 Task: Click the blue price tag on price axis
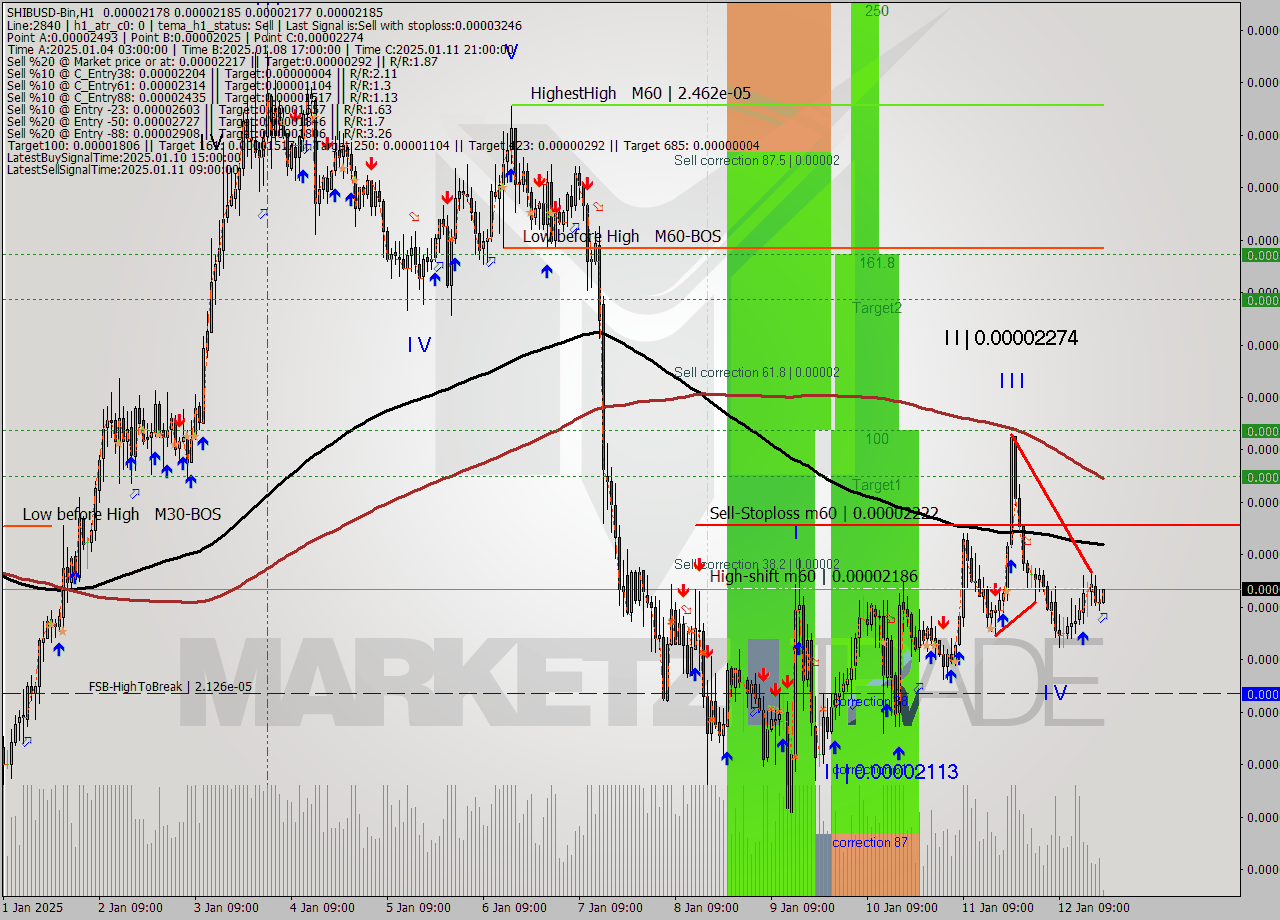coord(1260,694)
